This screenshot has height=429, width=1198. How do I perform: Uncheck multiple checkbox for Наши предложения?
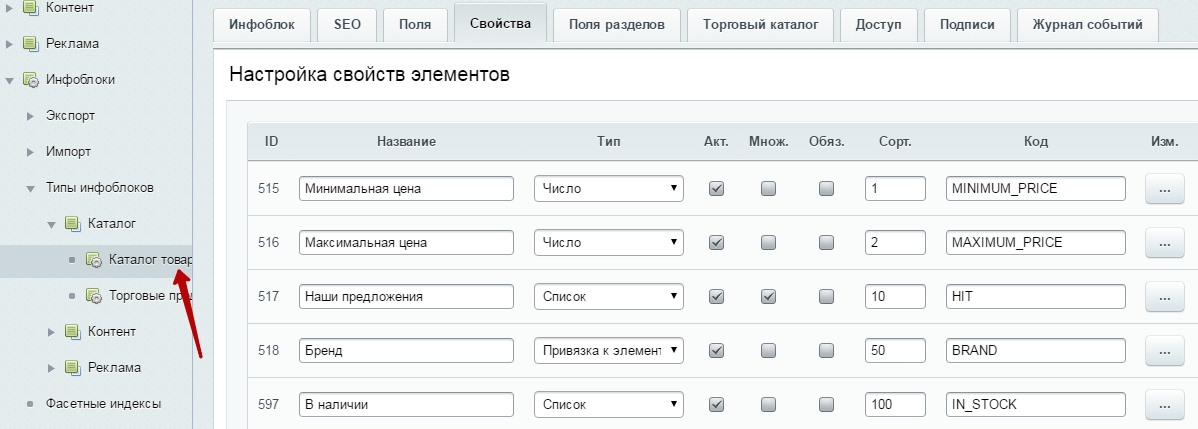coord(769,296)
